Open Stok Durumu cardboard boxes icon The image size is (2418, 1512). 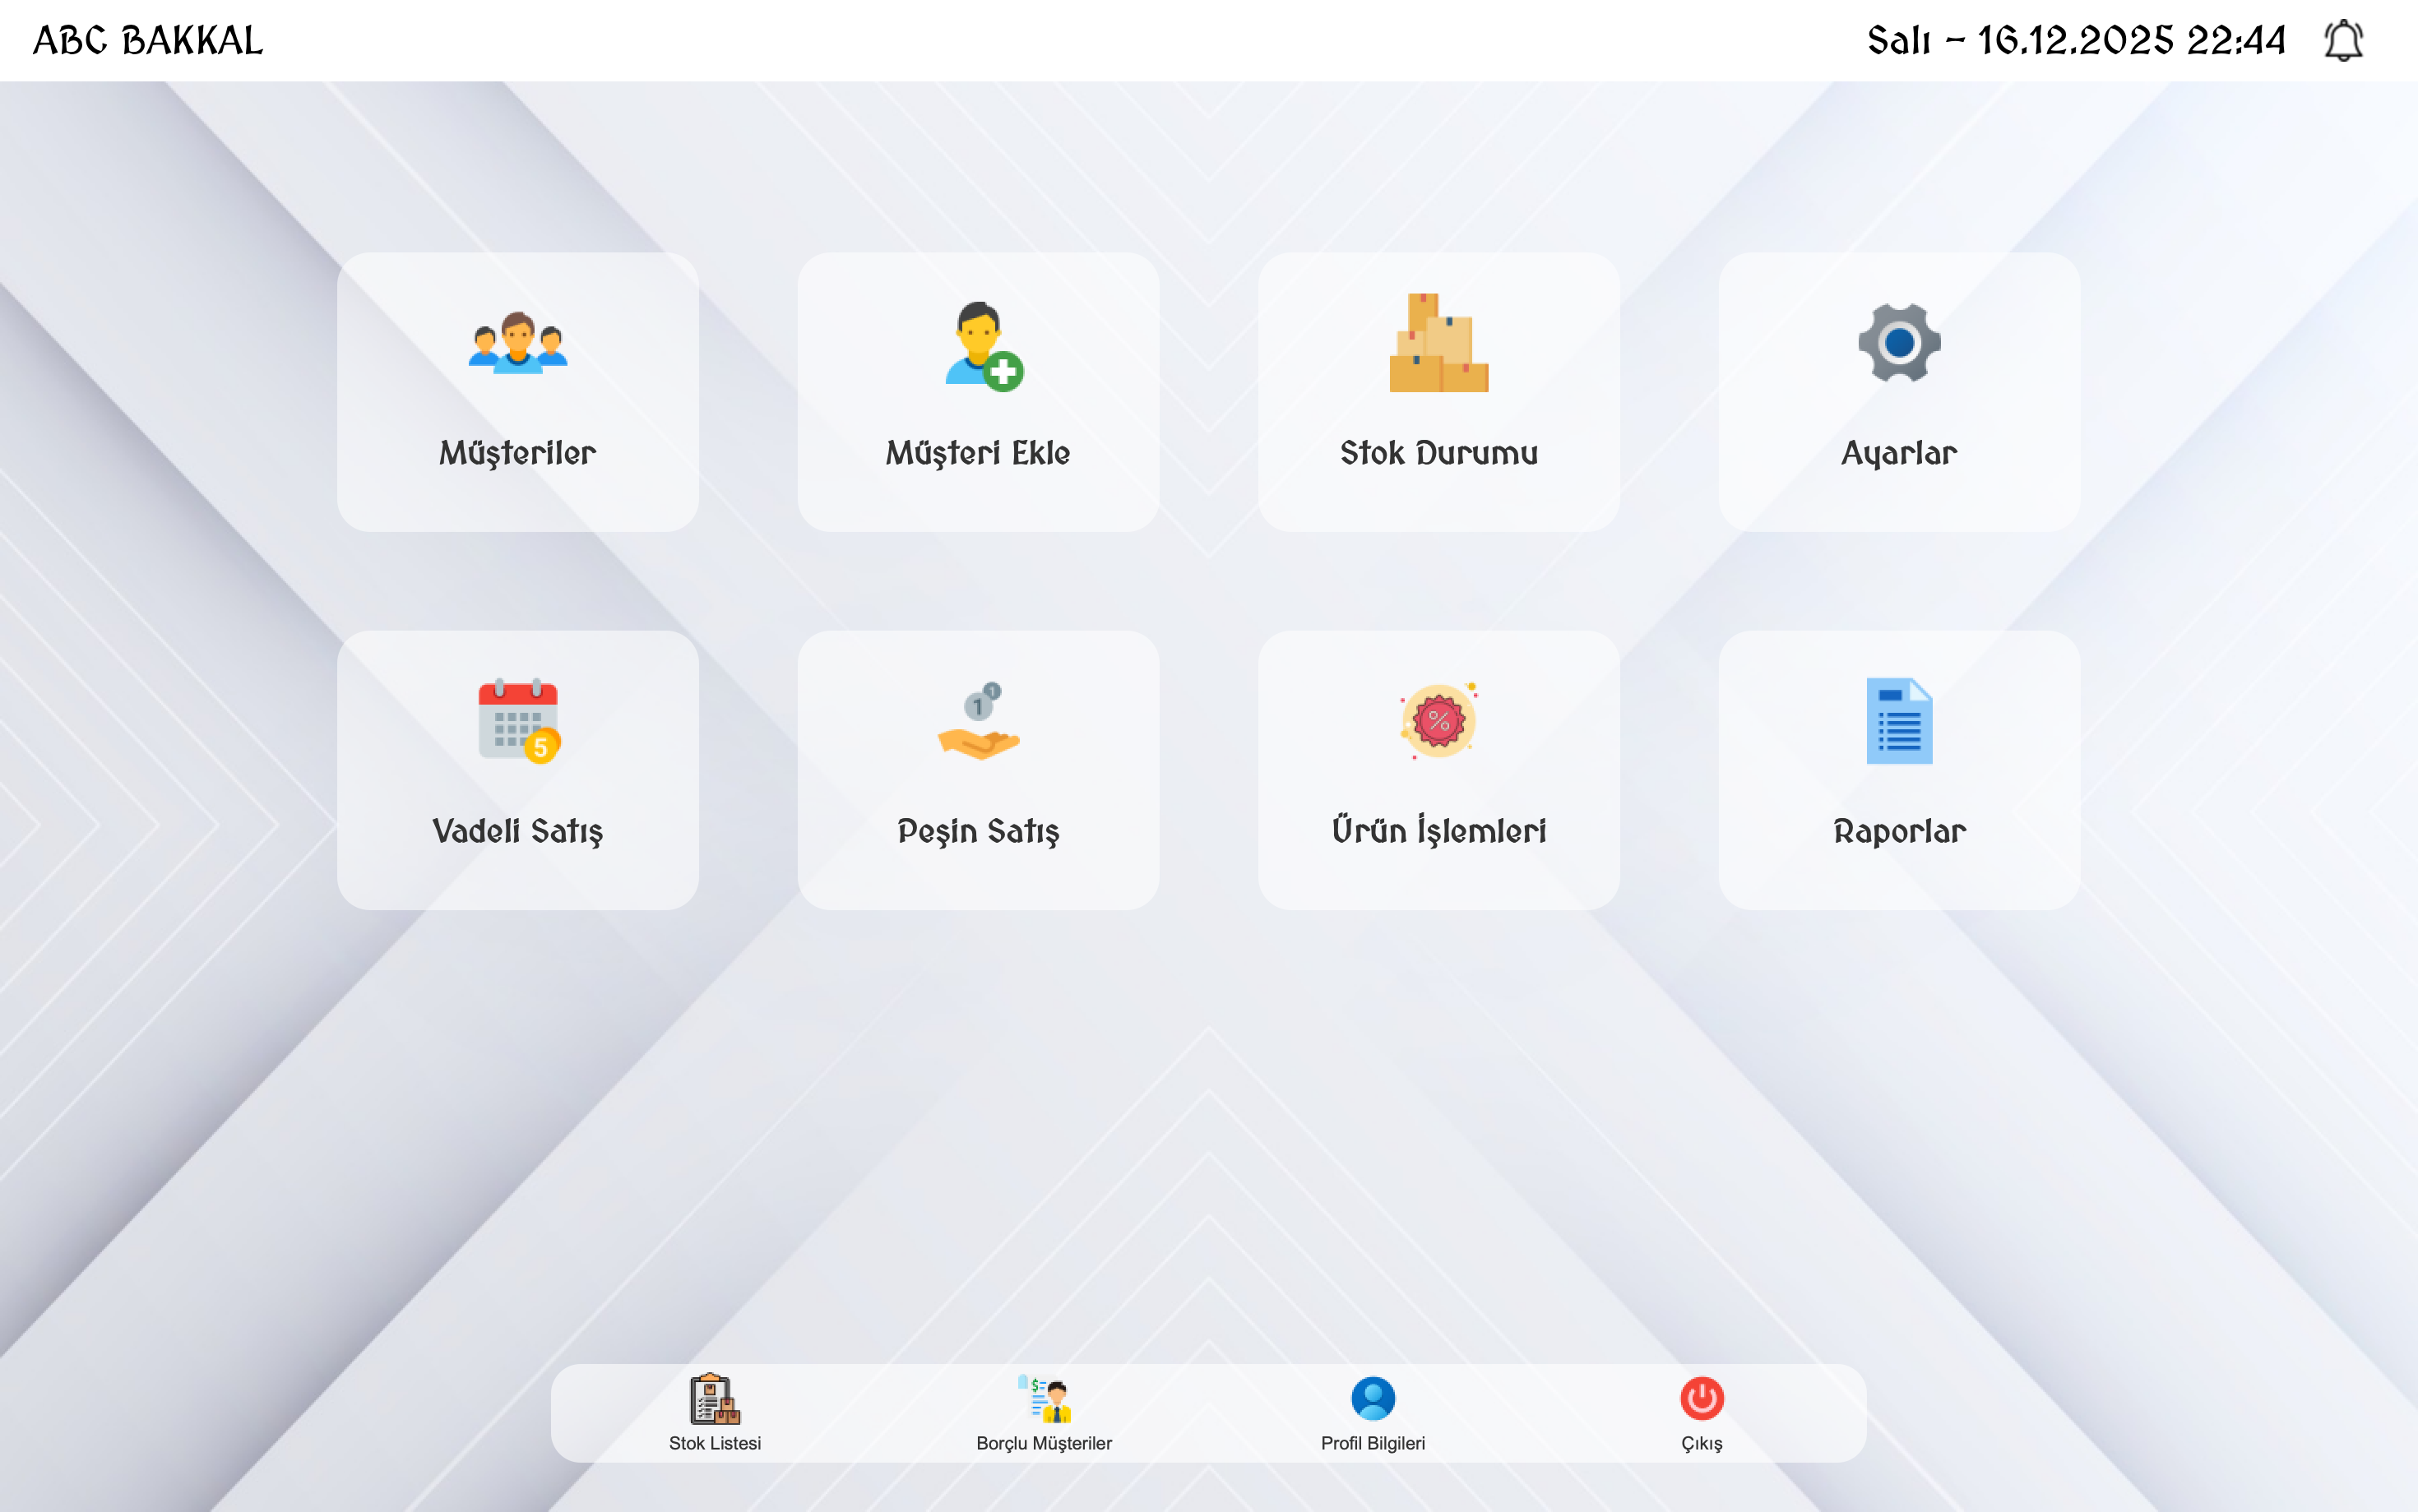coord(1438,343)
